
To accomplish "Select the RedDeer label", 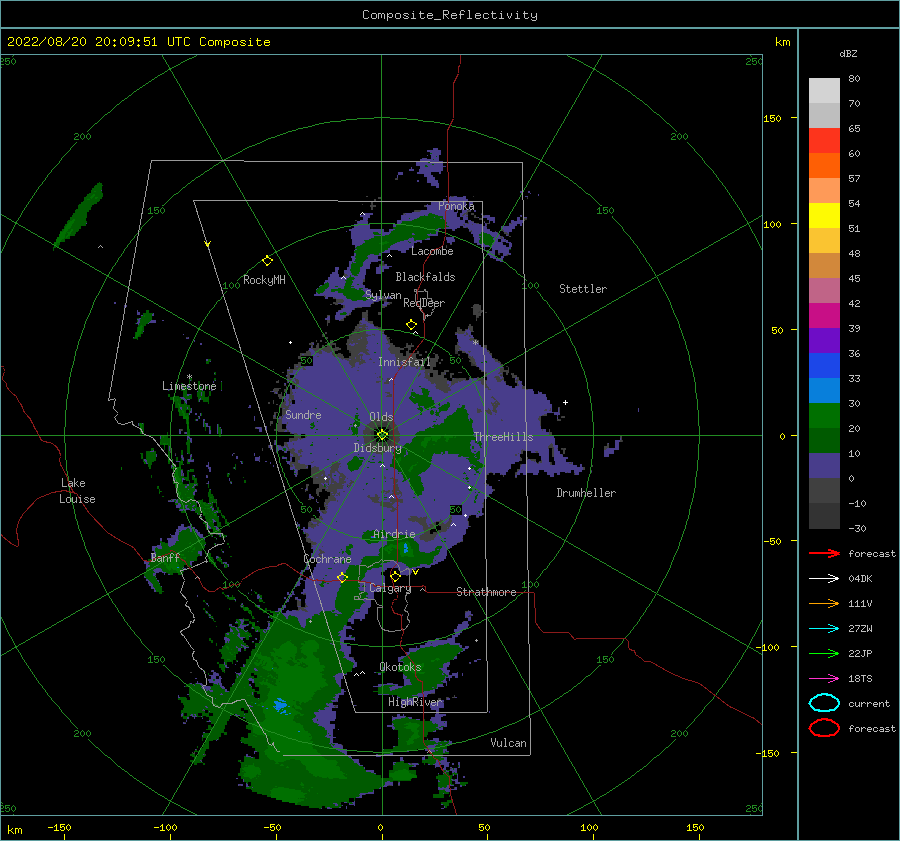I will coord(424,303).
